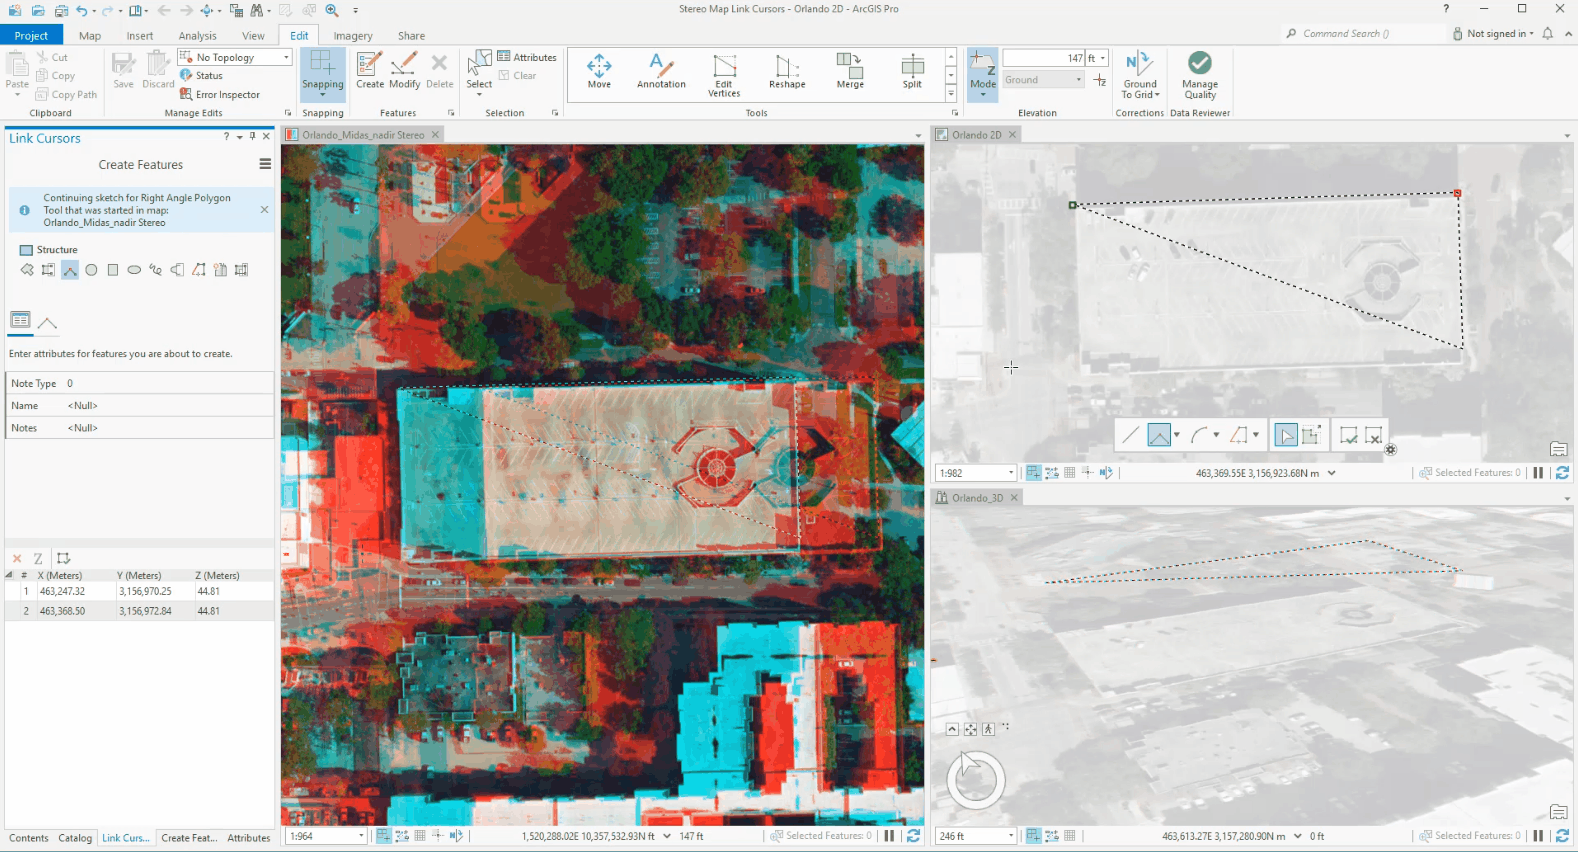Image resolution: width=1578 pixels, height=852 pixels.
Task: Switch to the Imagery ribbon tab
Action: click(353, 36)
